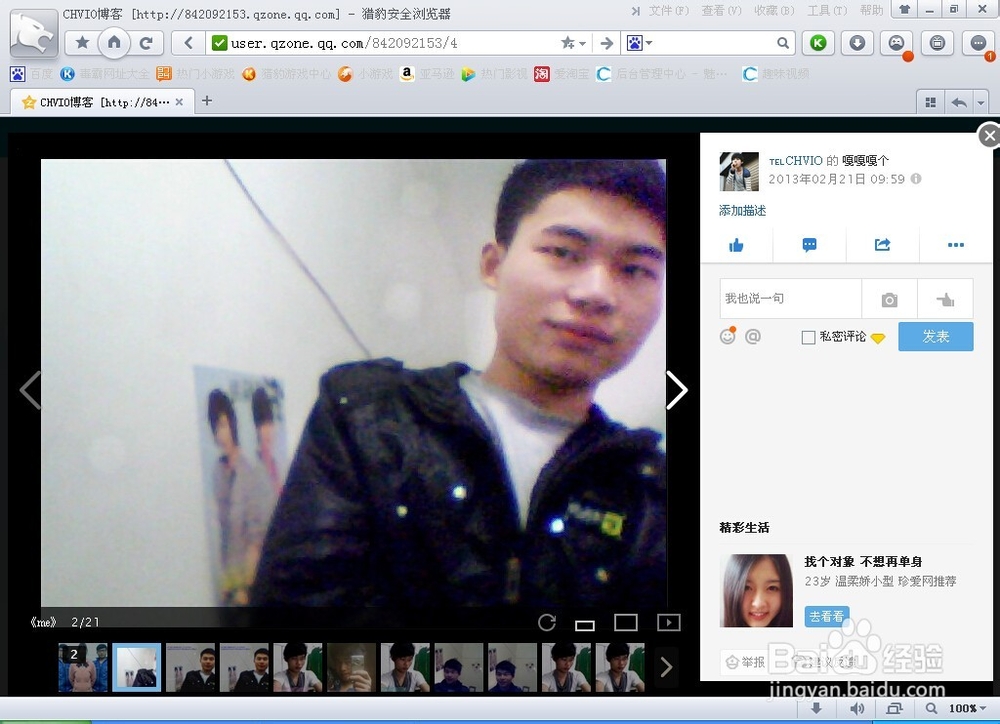1000x724 pixels.
Task: Click the tab grid overview icon
Action: [x=930, y=102]
